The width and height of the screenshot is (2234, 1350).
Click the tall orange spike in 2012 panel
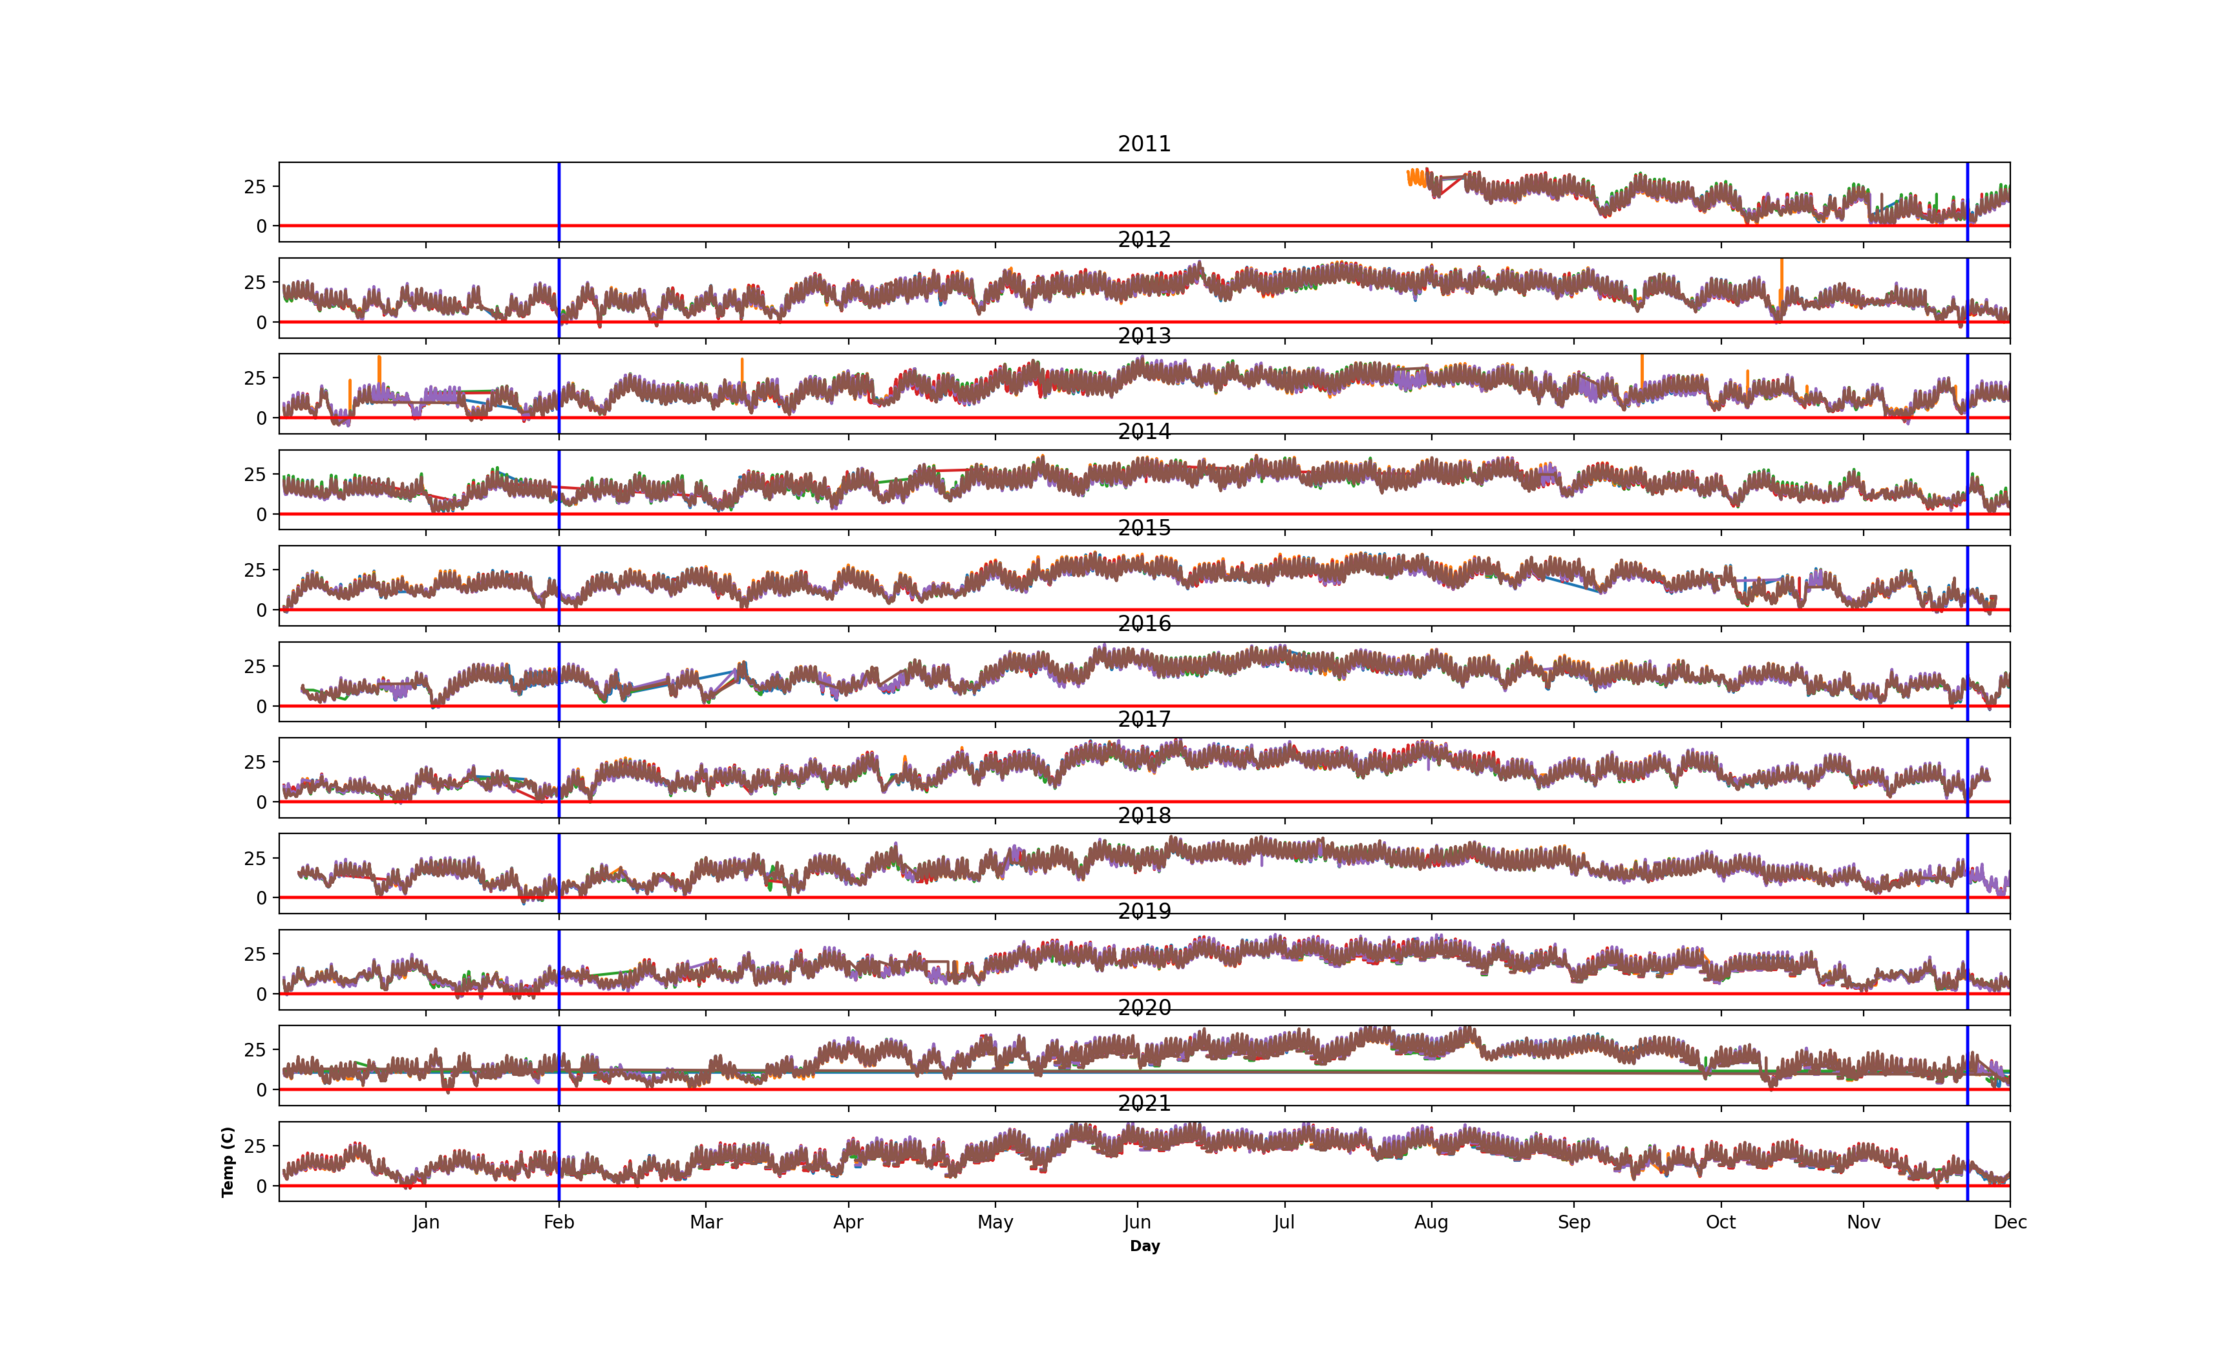[x=1782, y=270]
